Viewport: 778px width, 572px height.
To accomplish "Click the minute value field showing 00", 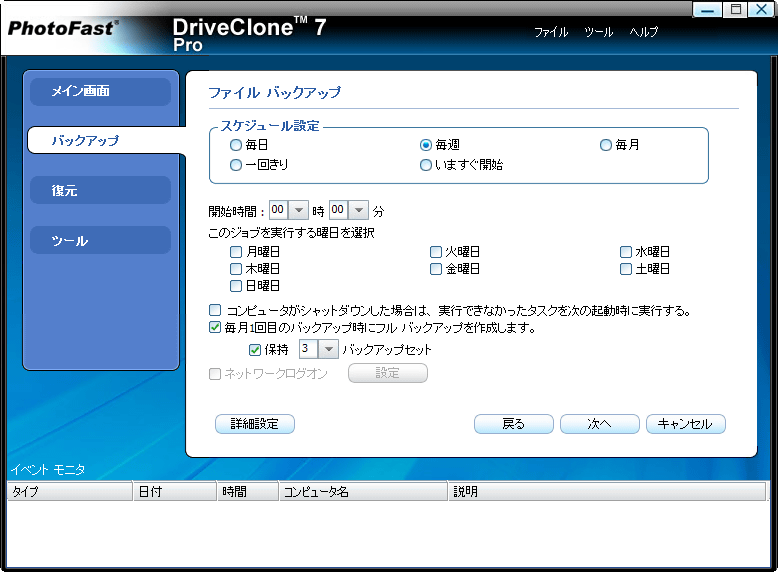I will [339, 210].
